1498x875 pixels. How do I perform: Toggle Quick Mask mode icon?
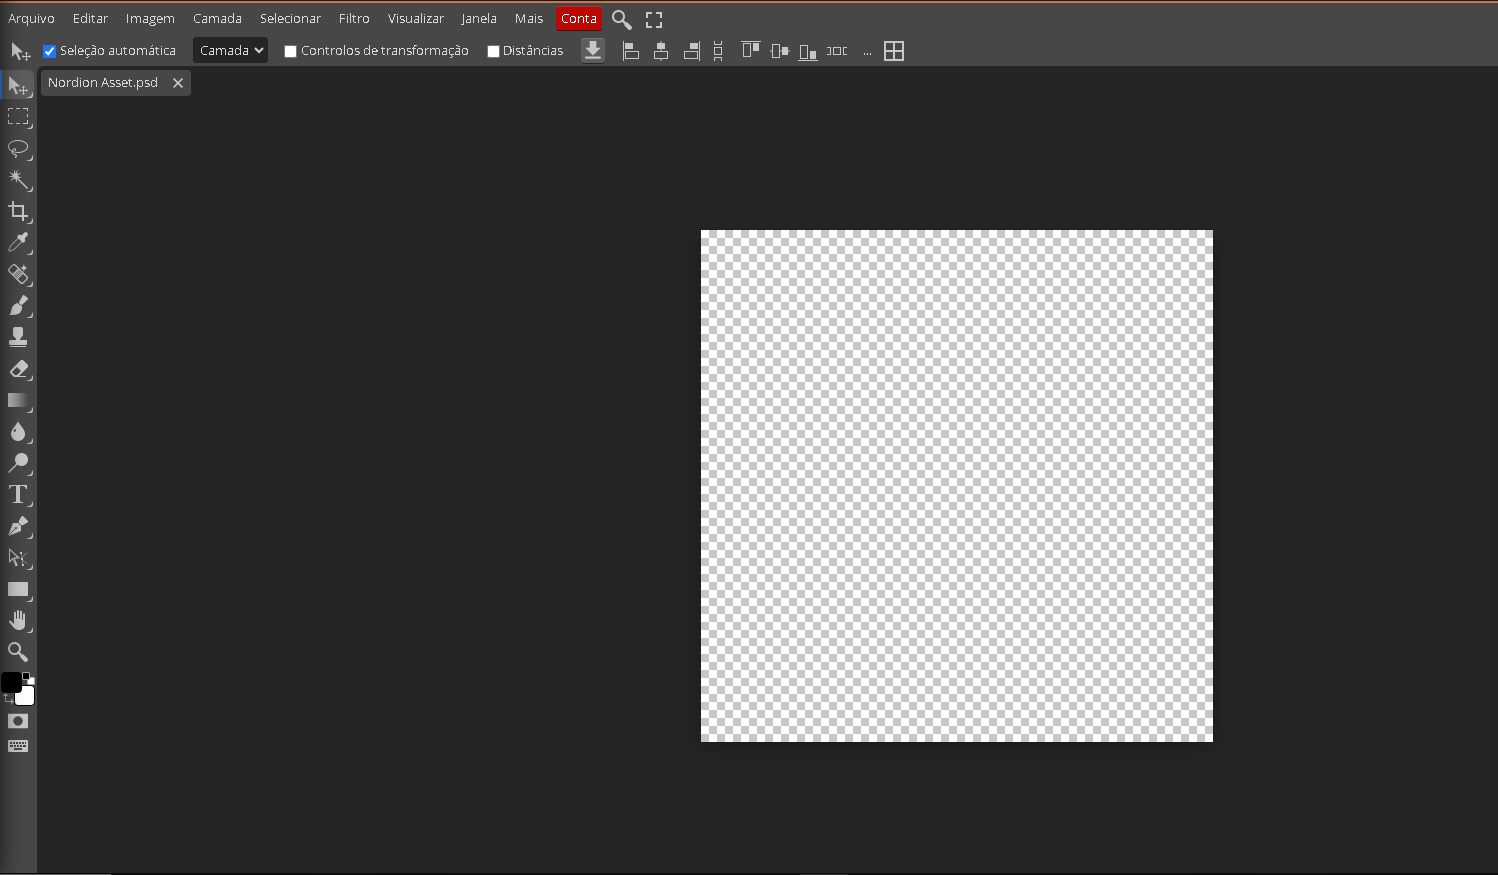tap(18, 721)
